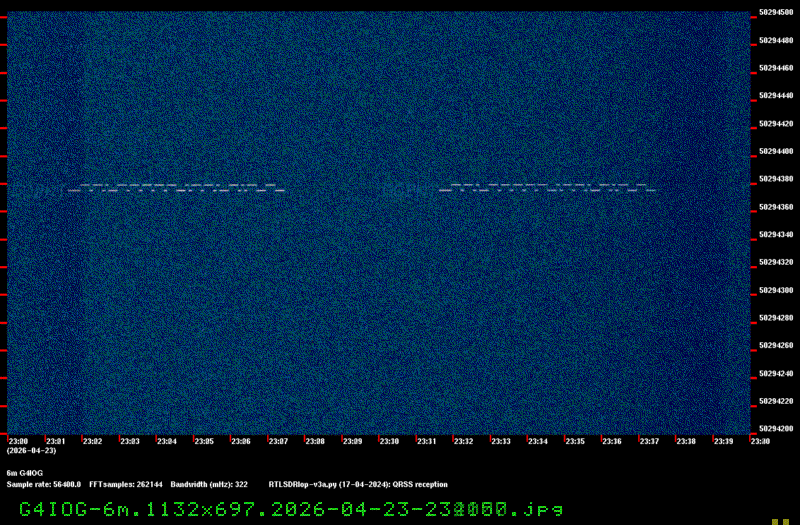Click the 23:11 time axis label
Screen dimensions: 800x525
click(427, 441)
